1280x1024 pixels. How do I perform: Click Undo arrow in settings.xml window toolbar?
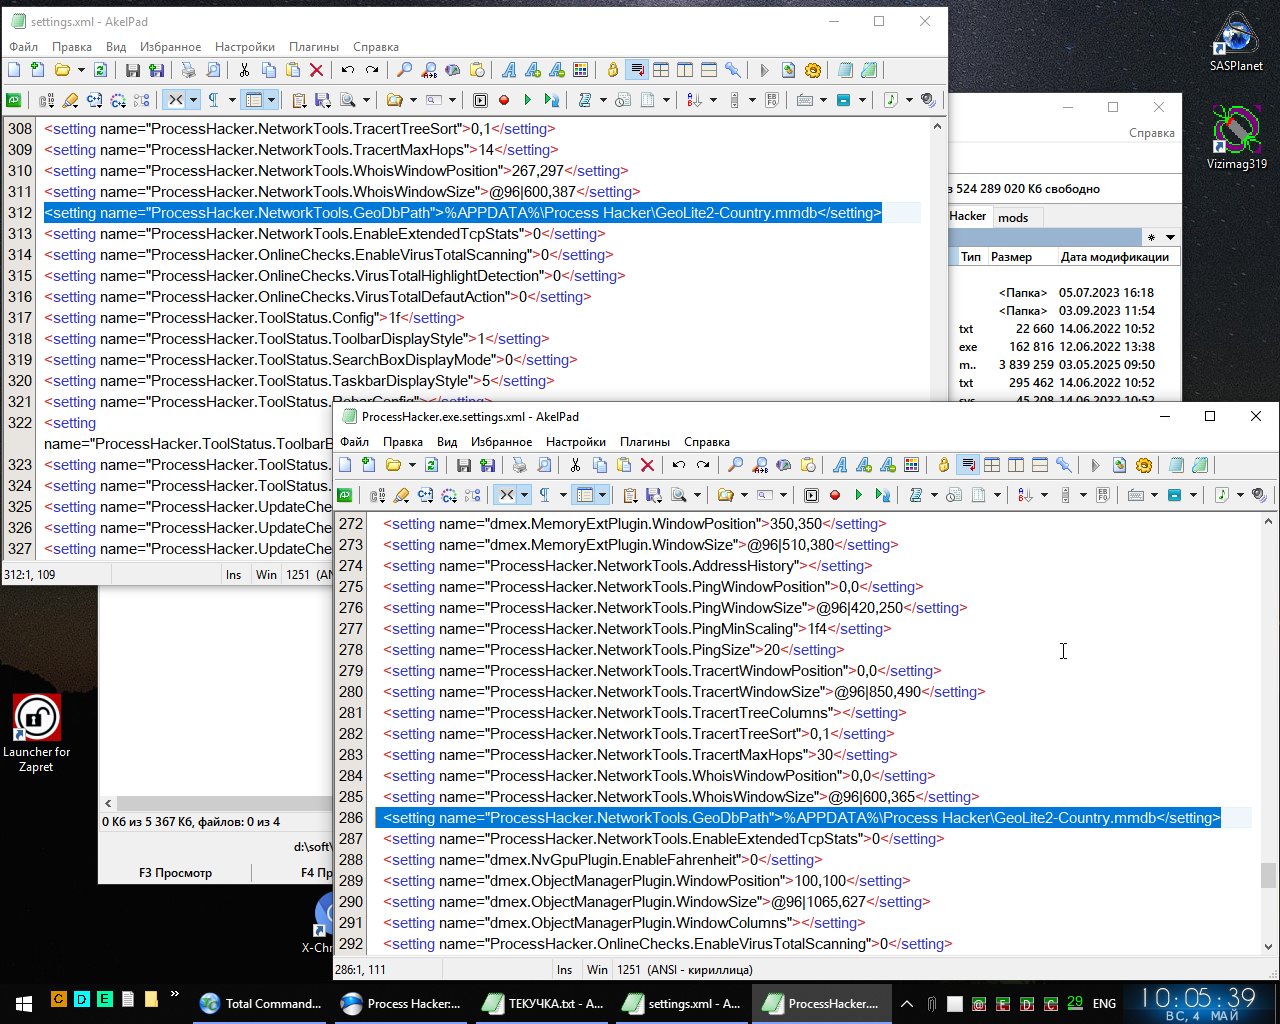348,70
